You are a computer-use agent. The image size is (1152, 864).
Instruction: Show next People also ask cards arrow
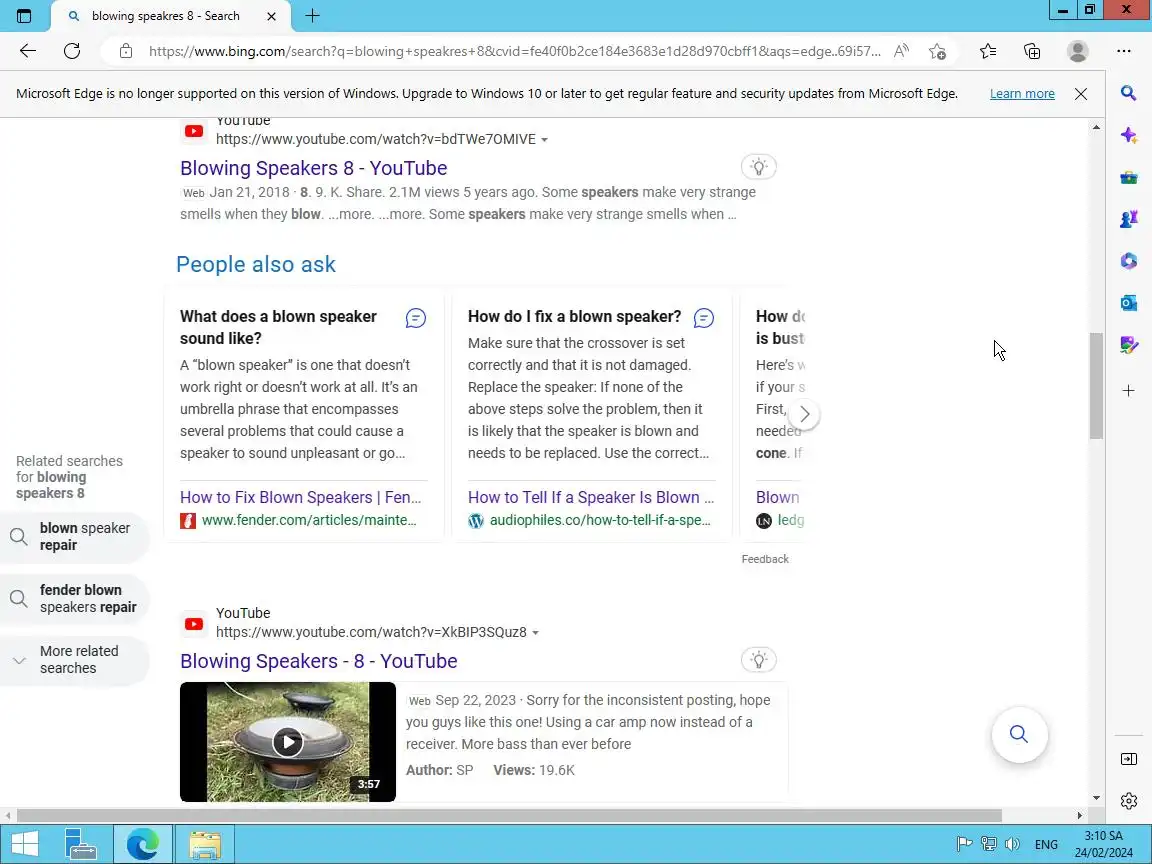[804, 414]
